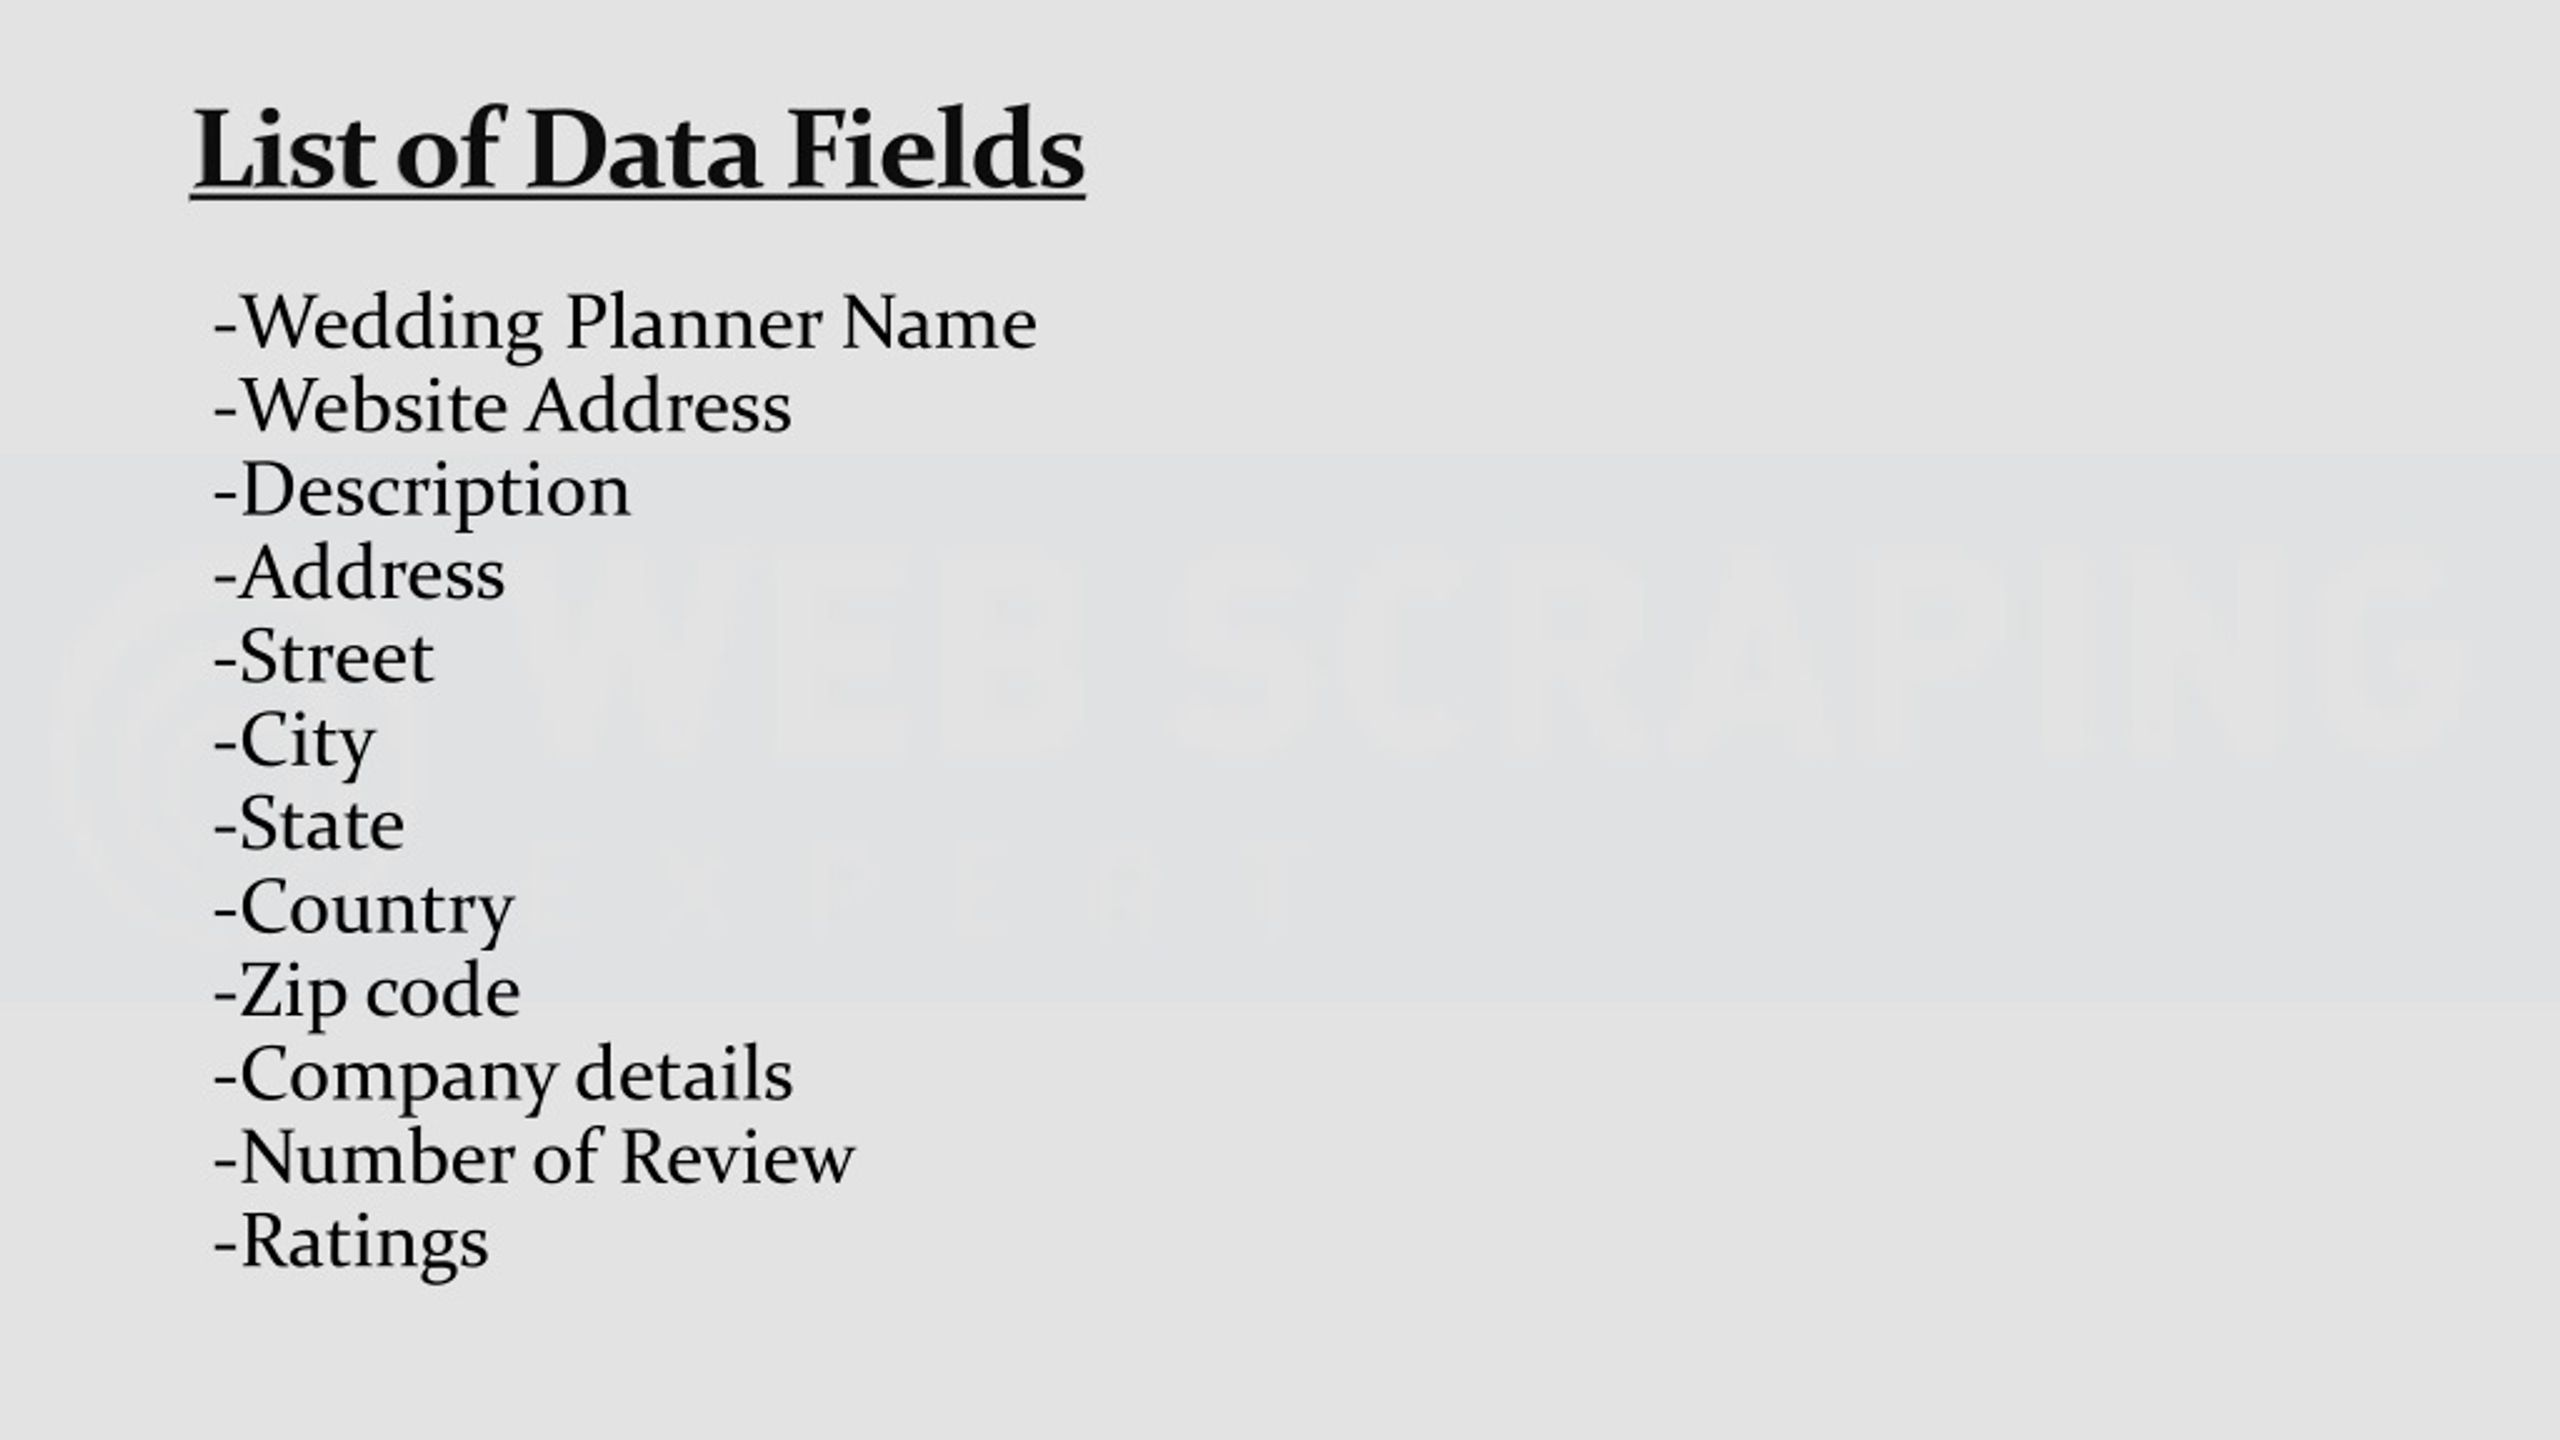Click the word Data in the title

pos(642,151)
